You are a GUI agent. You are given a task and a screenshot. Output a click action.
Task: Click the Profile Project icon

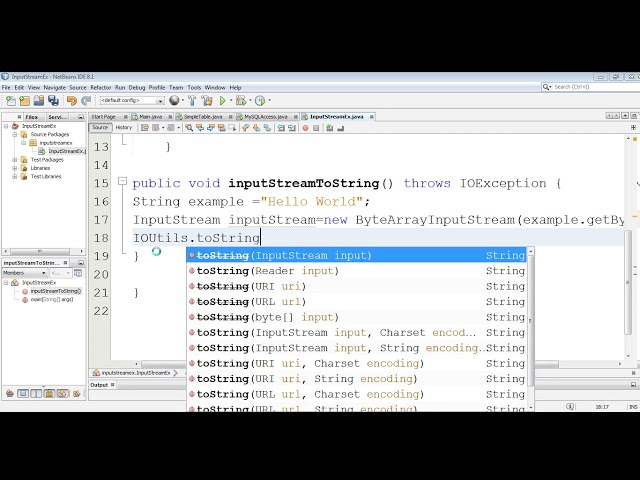point(260,100)
